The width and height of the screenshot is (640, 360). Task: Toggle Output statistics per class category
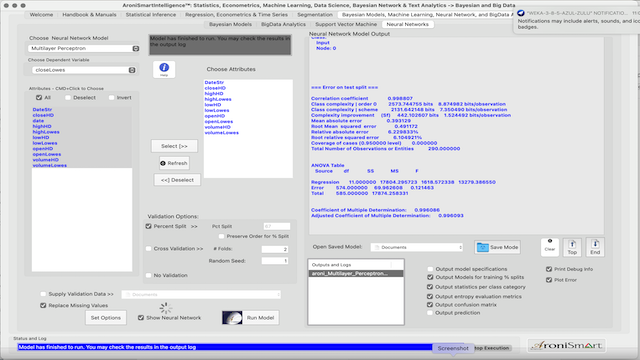click(x=430, y=287)
